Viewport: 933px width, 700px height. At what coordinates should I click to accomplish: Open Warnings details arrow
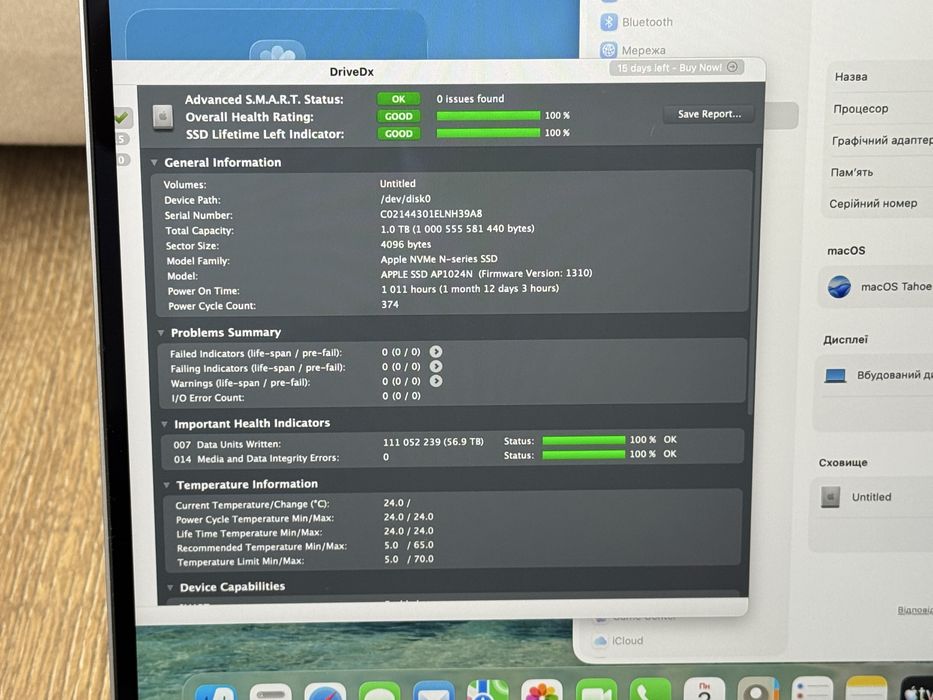(436, 381)
